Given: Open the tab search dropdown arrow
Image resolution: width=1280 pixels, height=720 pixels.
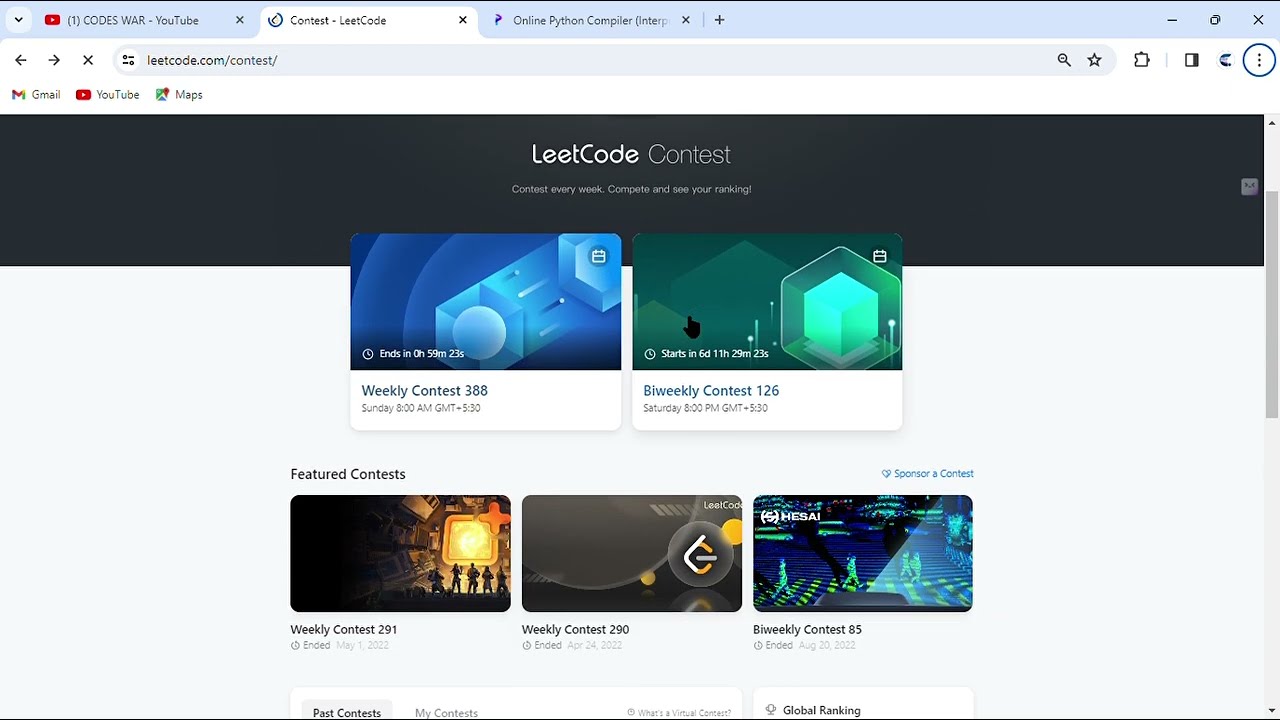Looking at the screenshot, I should tap(18, 20).
